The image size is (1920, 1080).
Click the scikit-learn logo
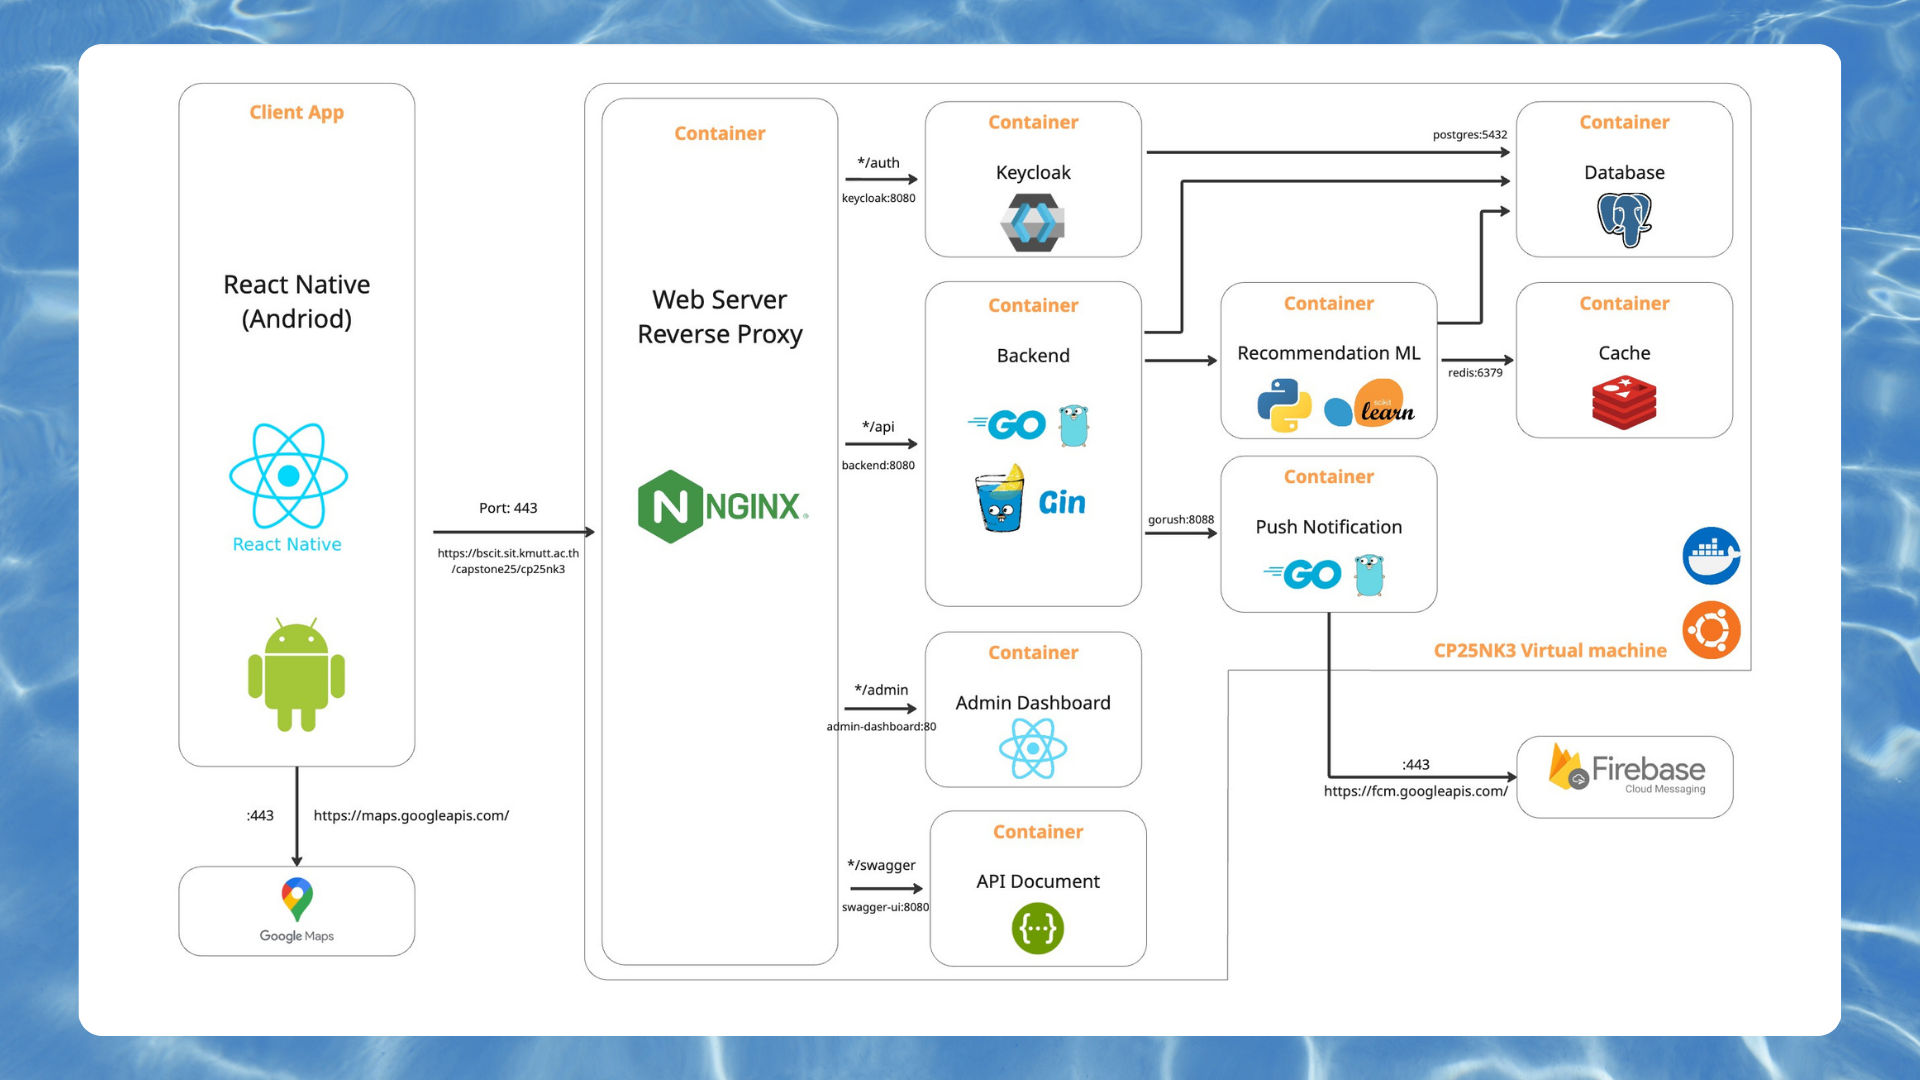(1372, 405)
